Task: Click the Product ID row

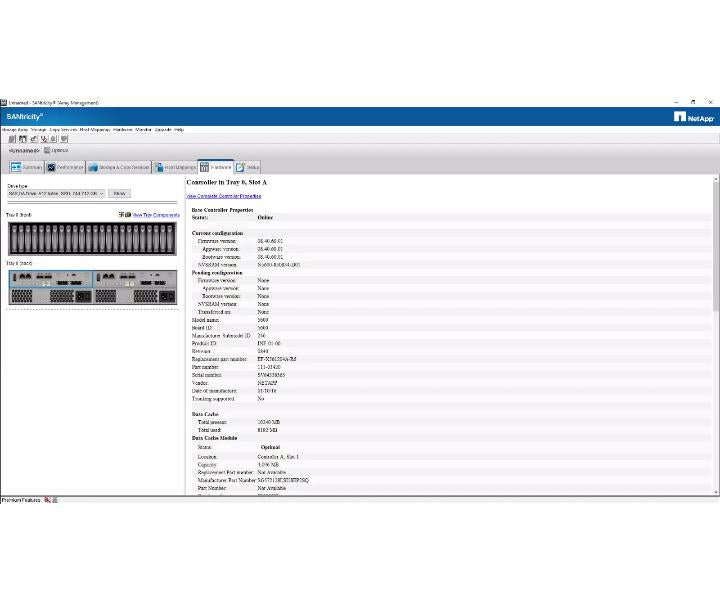Action: pyautogui.click(x=450, y=343)
